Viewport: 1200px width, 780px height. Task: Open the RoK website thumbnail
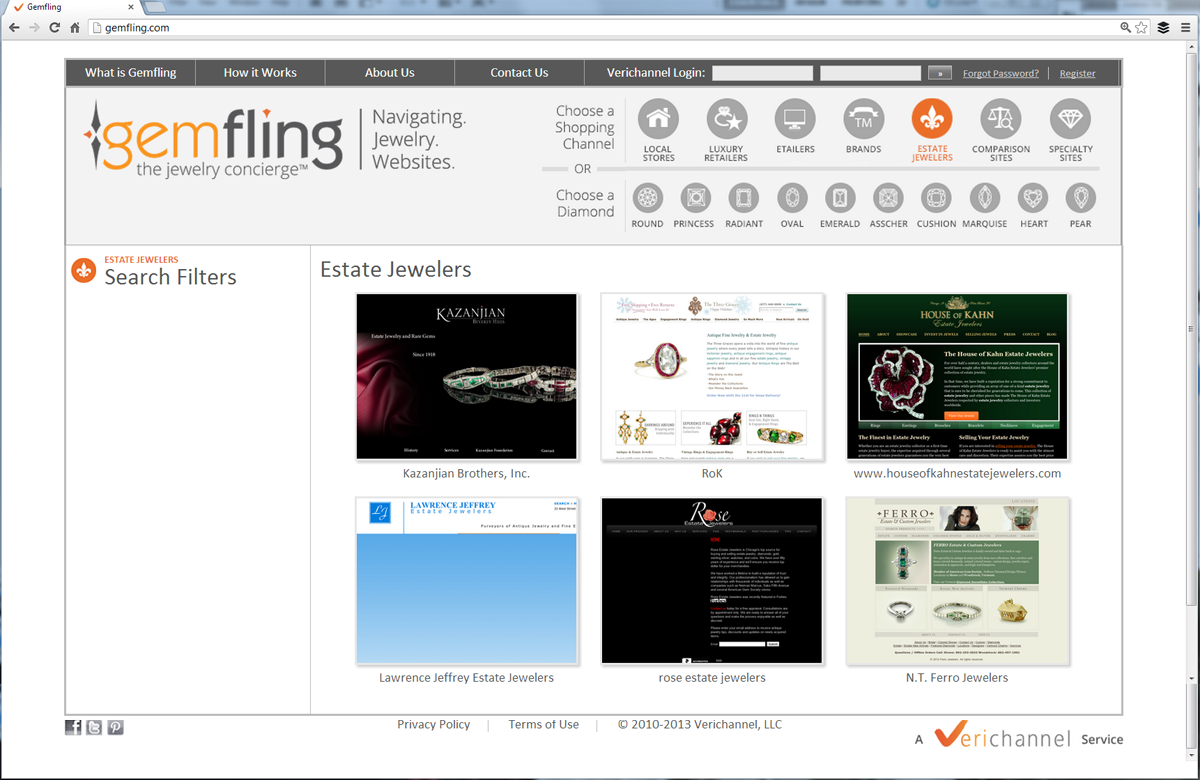tap(712, 376)
